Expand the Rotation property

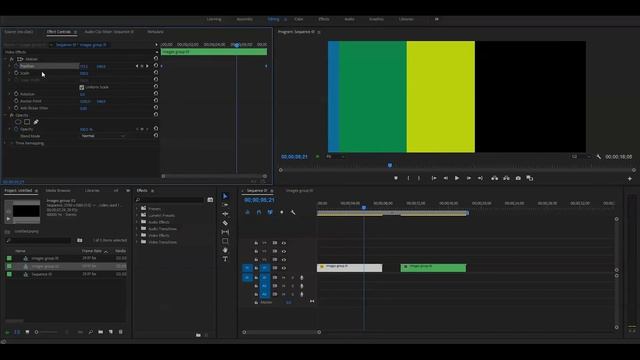pyautogui.click(x=10, y=94)
